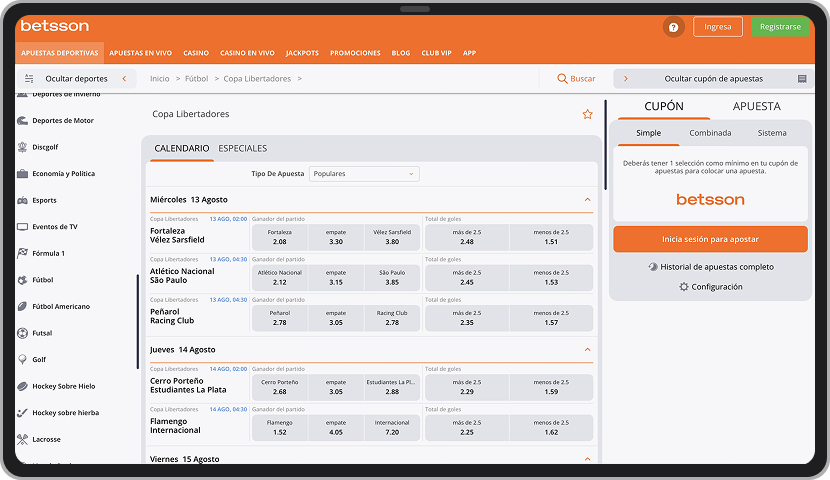Click Fútbol breadcrumb link

[196, 79]
